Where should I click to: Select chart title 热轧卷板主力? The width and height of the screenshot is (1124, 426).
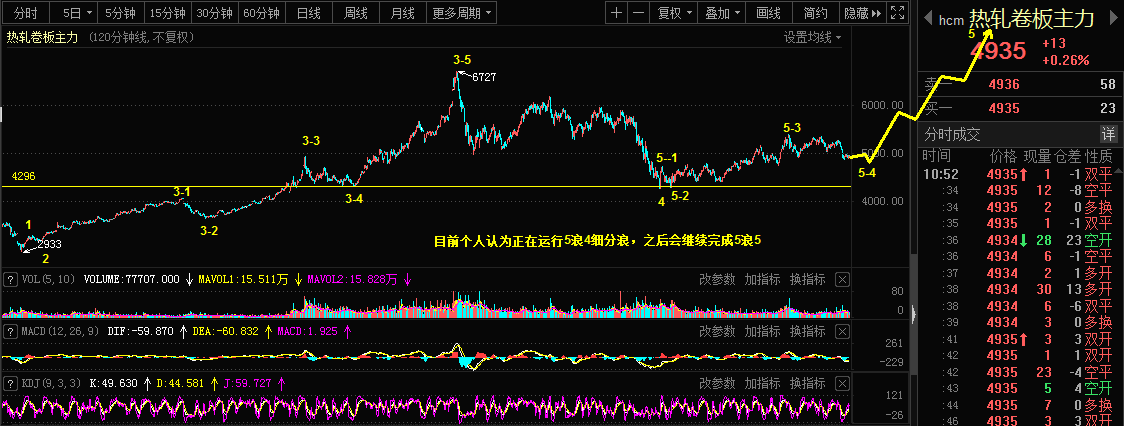(x=43, y=37)
